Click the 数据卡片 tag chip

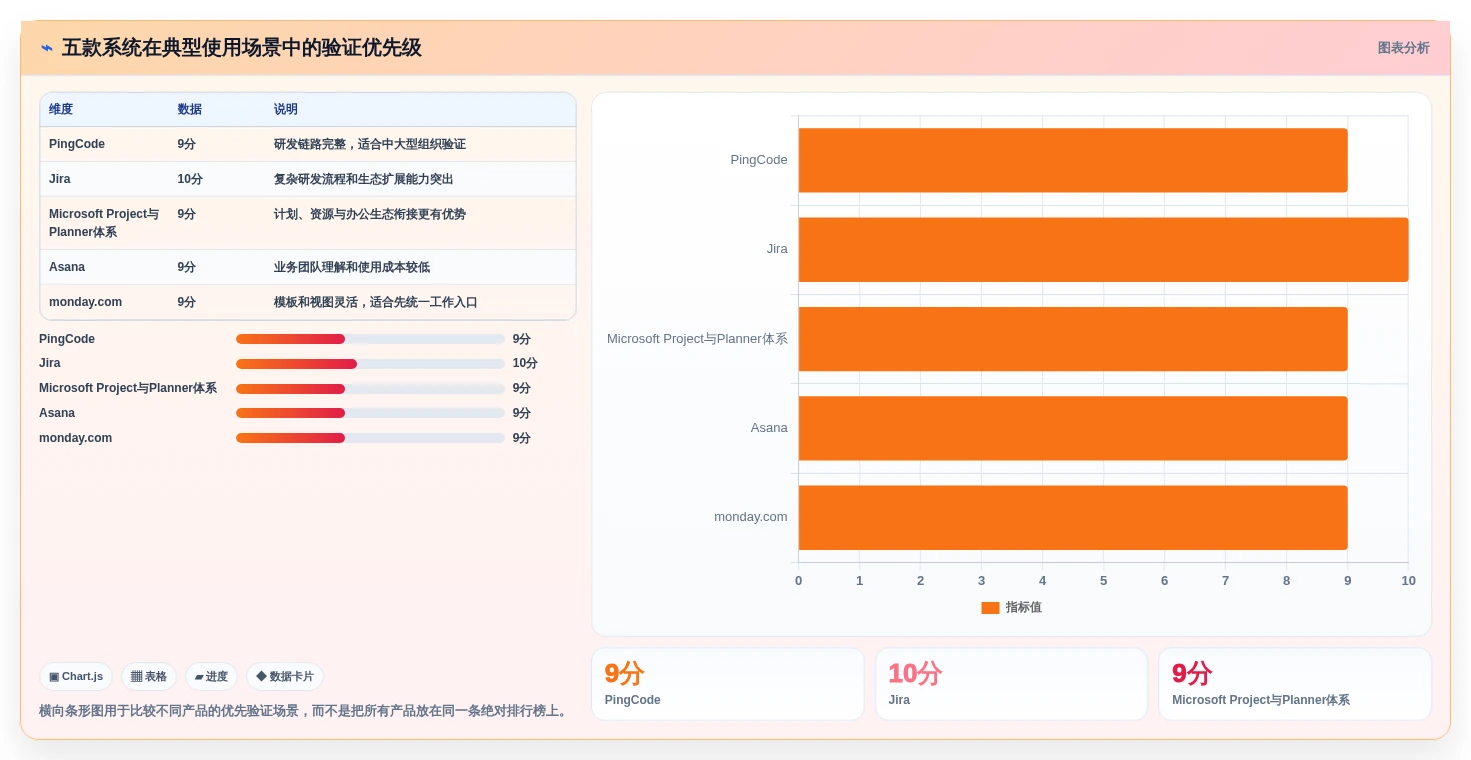tap(285, 677)
